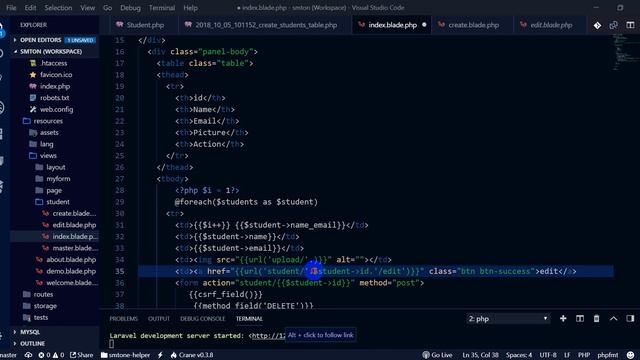Screen dimensions: 640x360
Task: Toggle panel position icon in the terminal header
Action: (x=630, y=318)
